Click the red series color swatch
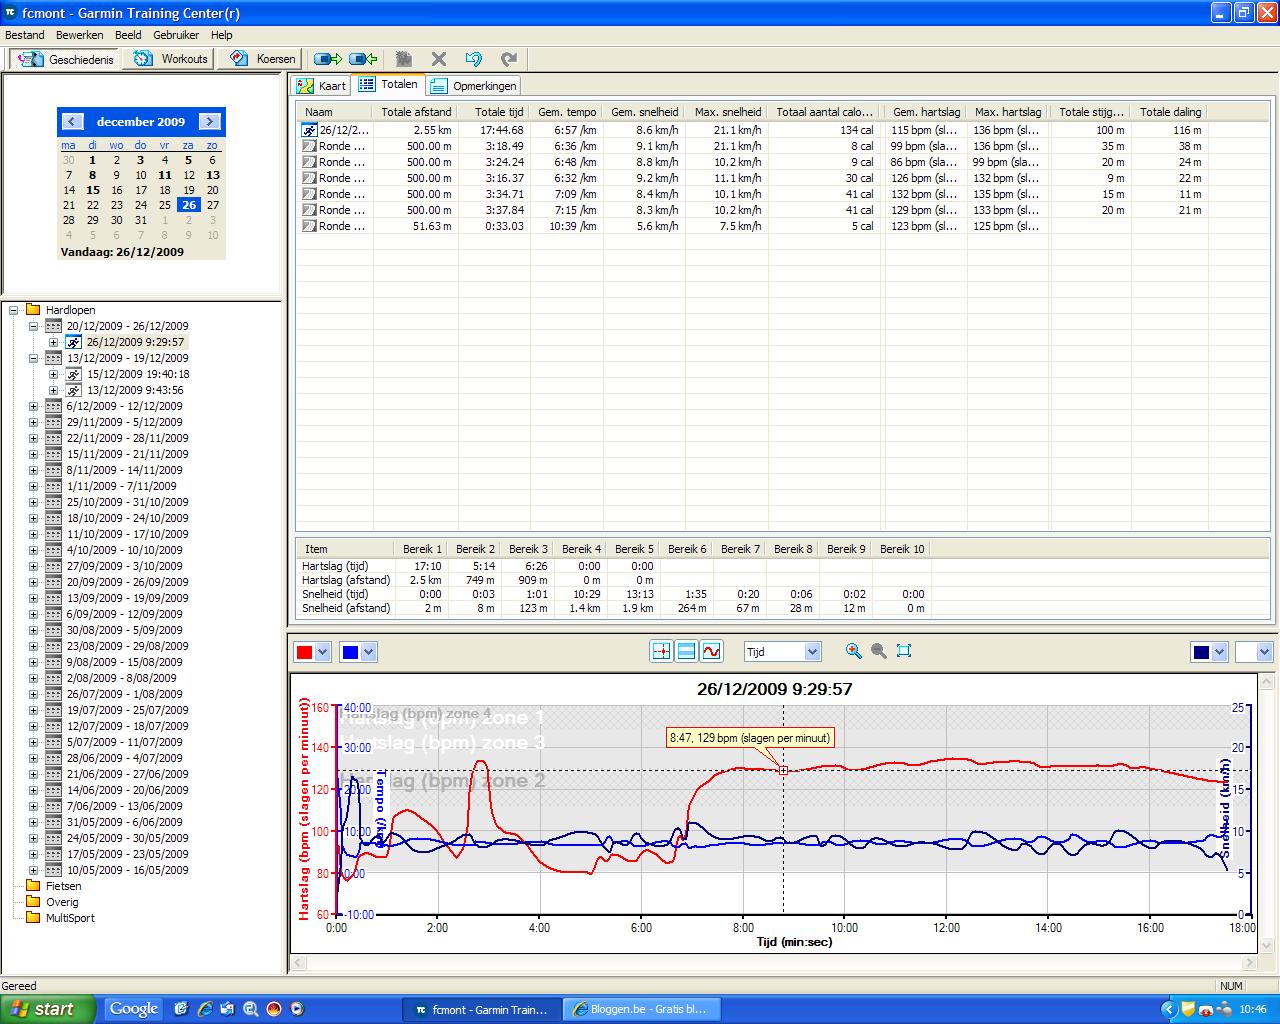The height and width of the screenshot is (1024, 1280). coord(304,652)
